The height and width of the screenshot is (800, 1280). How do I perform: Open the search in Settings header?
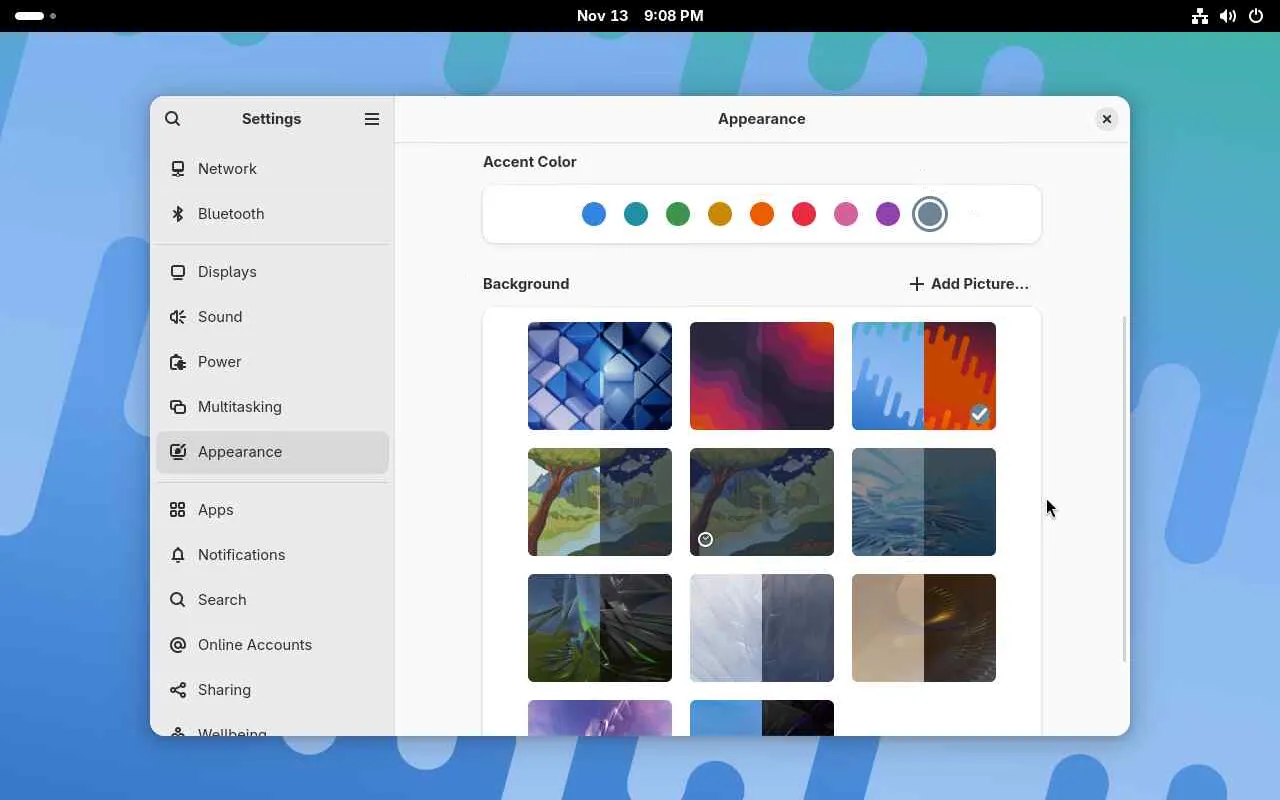tap(173, 119)
